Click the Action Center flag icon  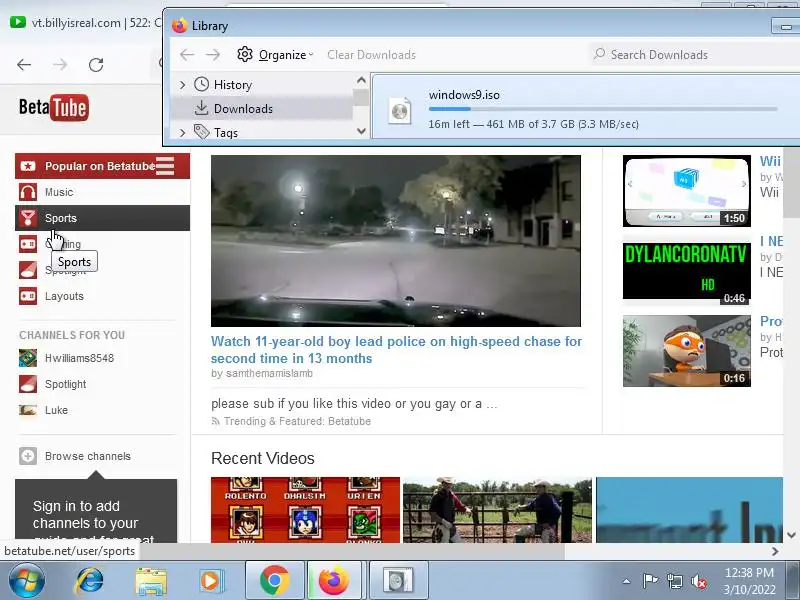(650, 581)
